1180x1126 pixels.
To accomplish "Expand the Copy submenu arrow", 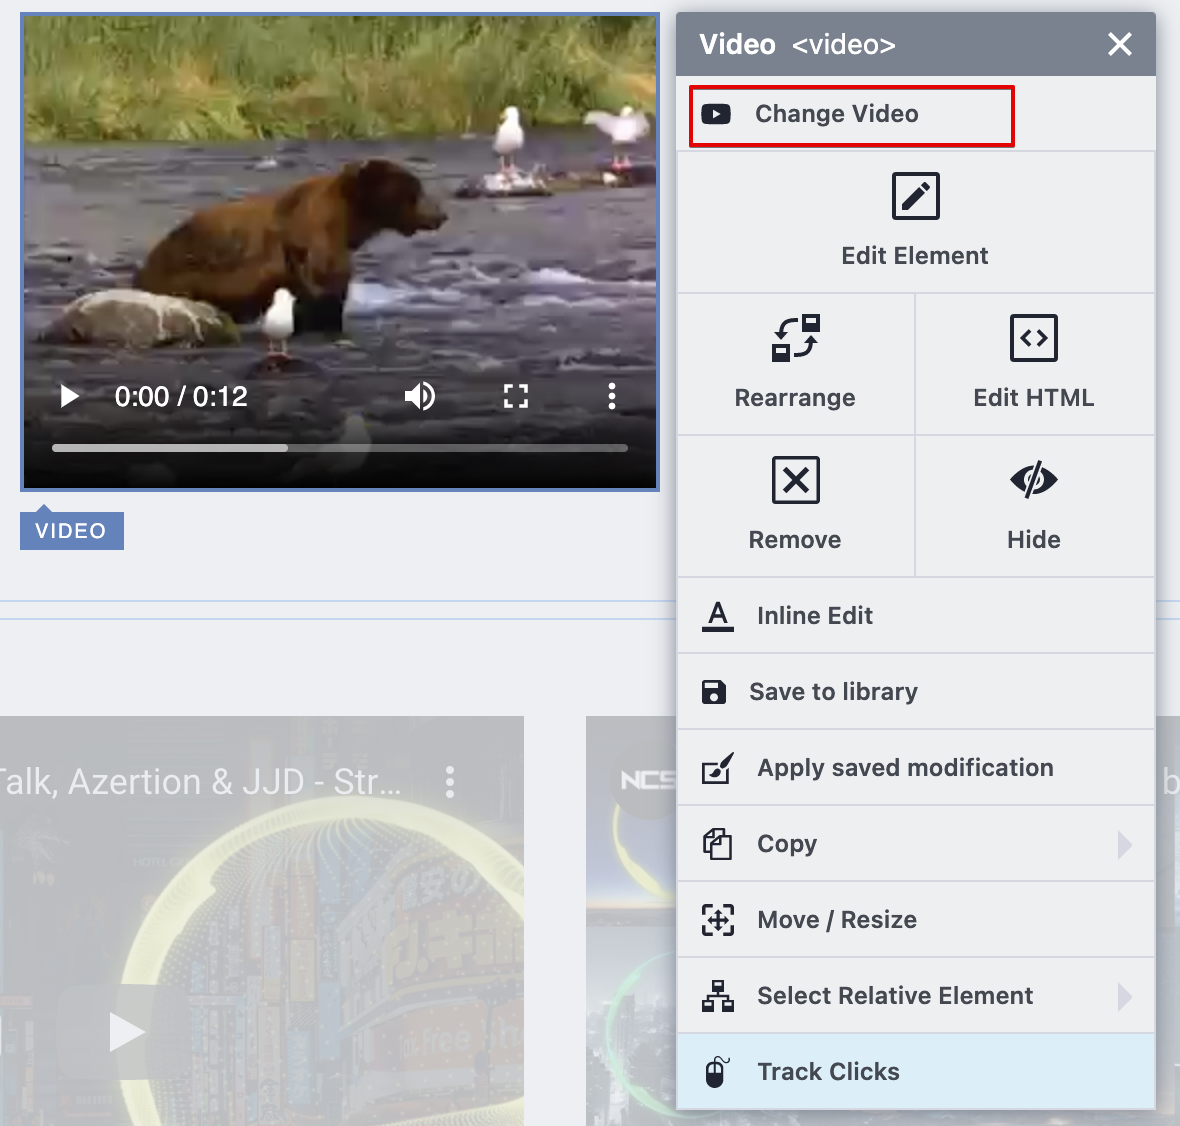I will pos(1124,844).
